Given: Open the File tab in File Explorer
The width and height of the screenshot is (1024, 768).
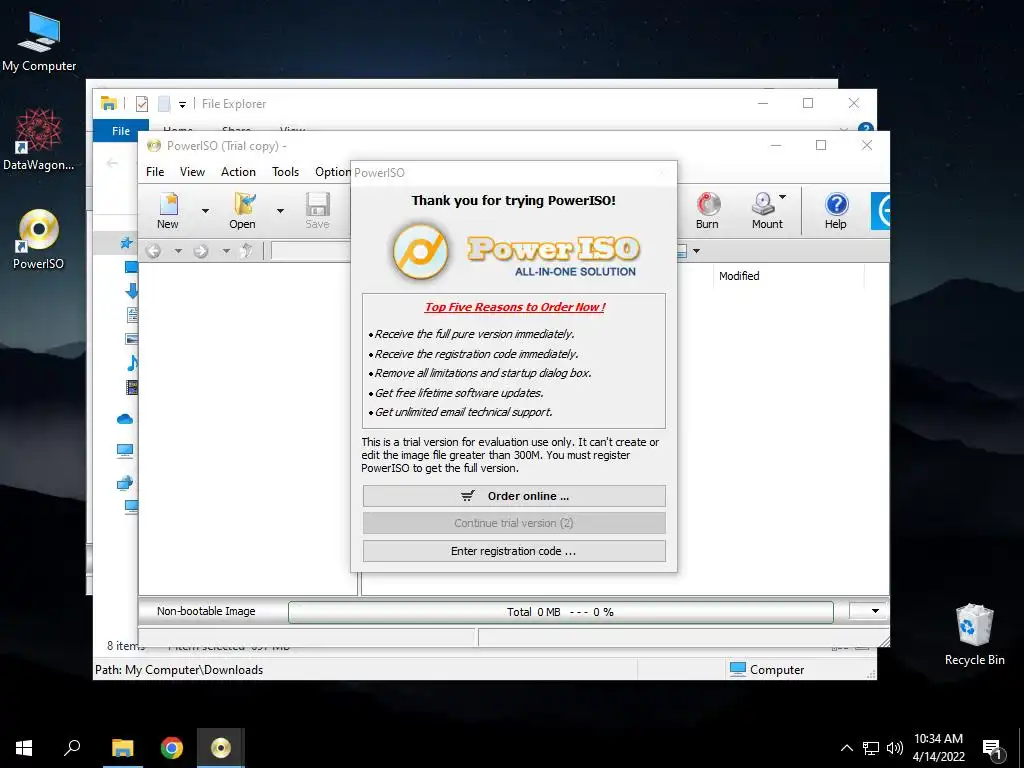Looking at the screenshot, I should tap(121, 131).
